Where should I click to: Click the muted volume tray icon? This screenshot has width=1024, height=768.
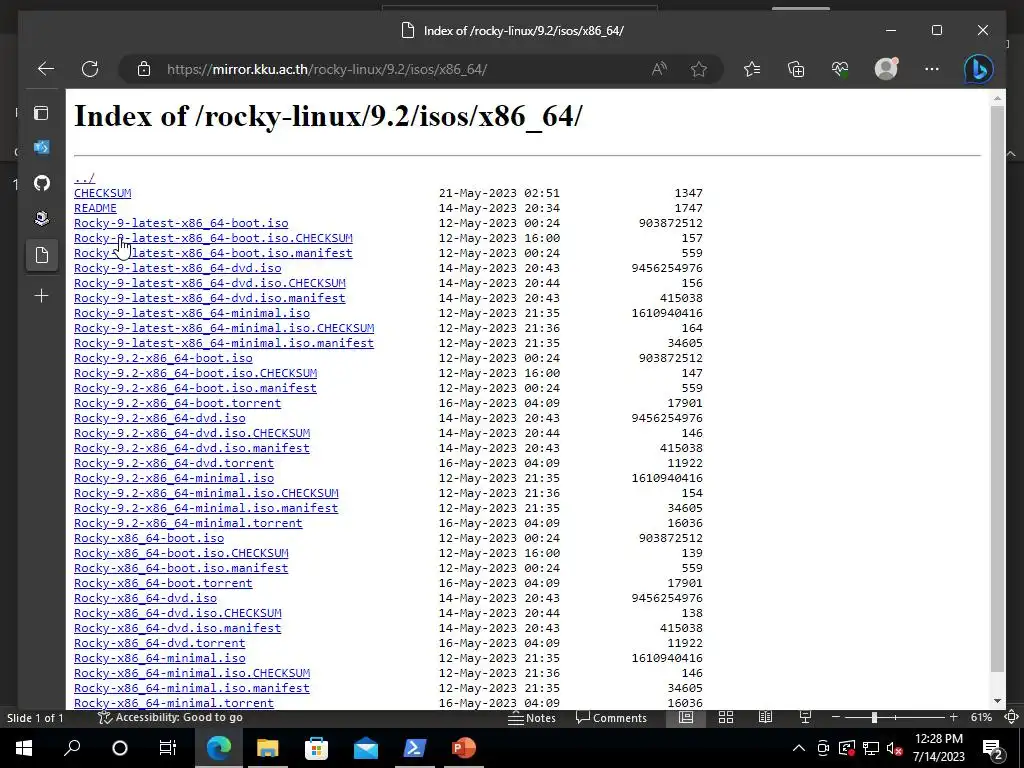895,748
